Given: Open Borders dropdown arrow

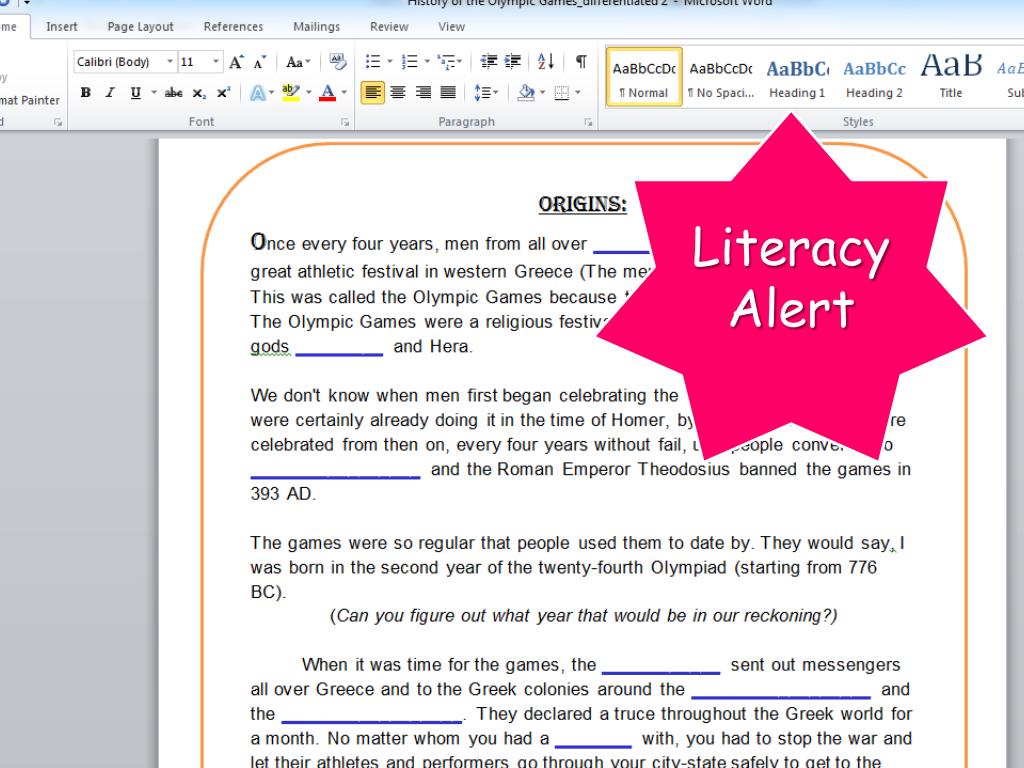Looking at the screenshot, I should (x=578, y=93).
